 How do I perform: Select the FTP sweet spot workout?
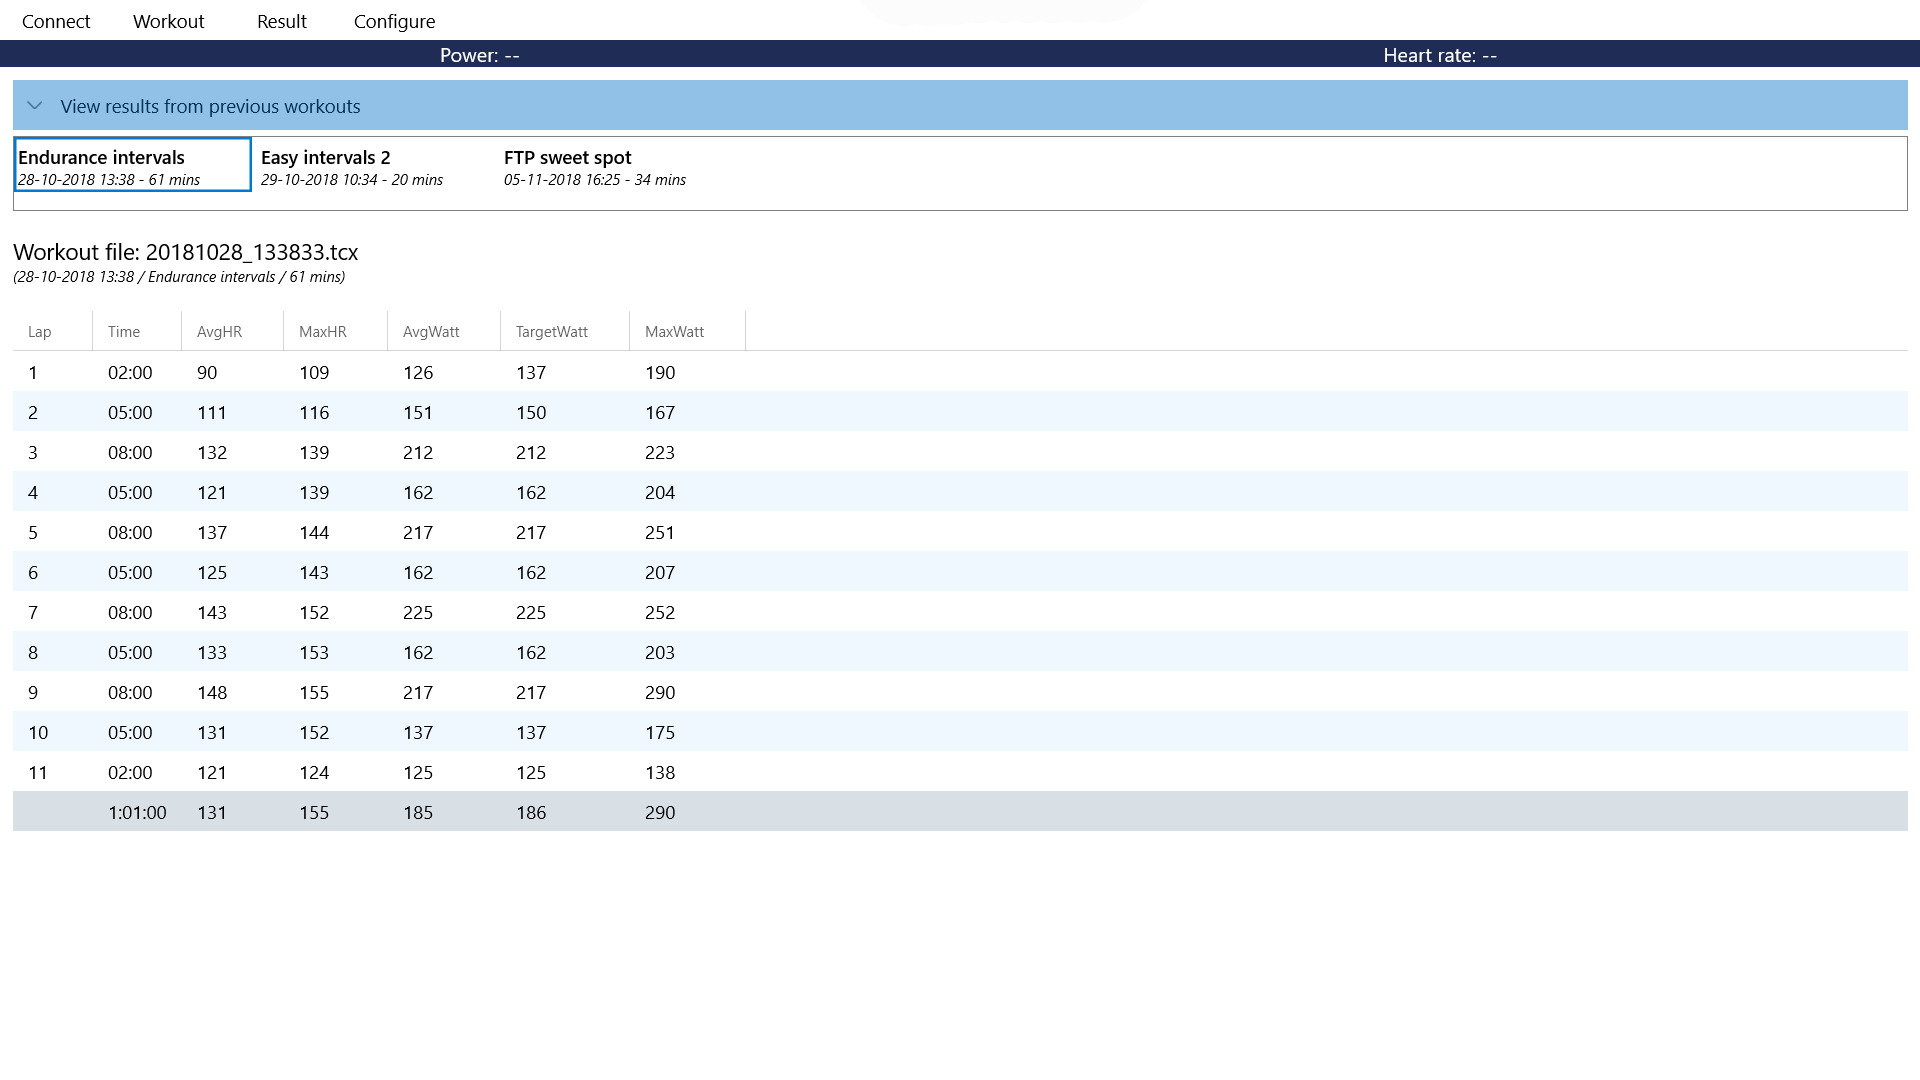point(594,167)
